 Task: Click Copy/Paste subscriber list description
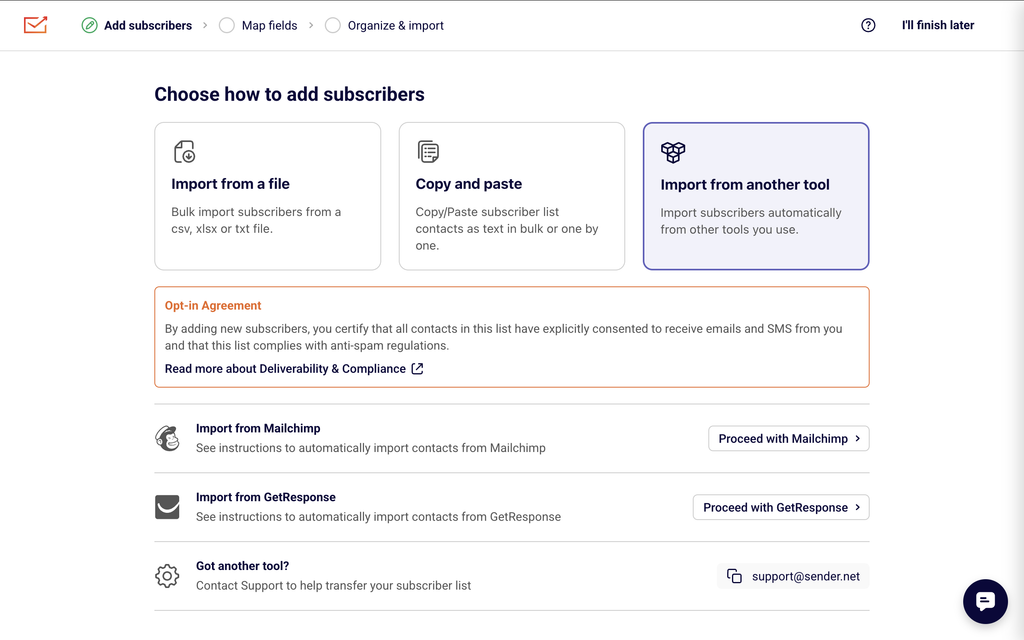point(507,229)
